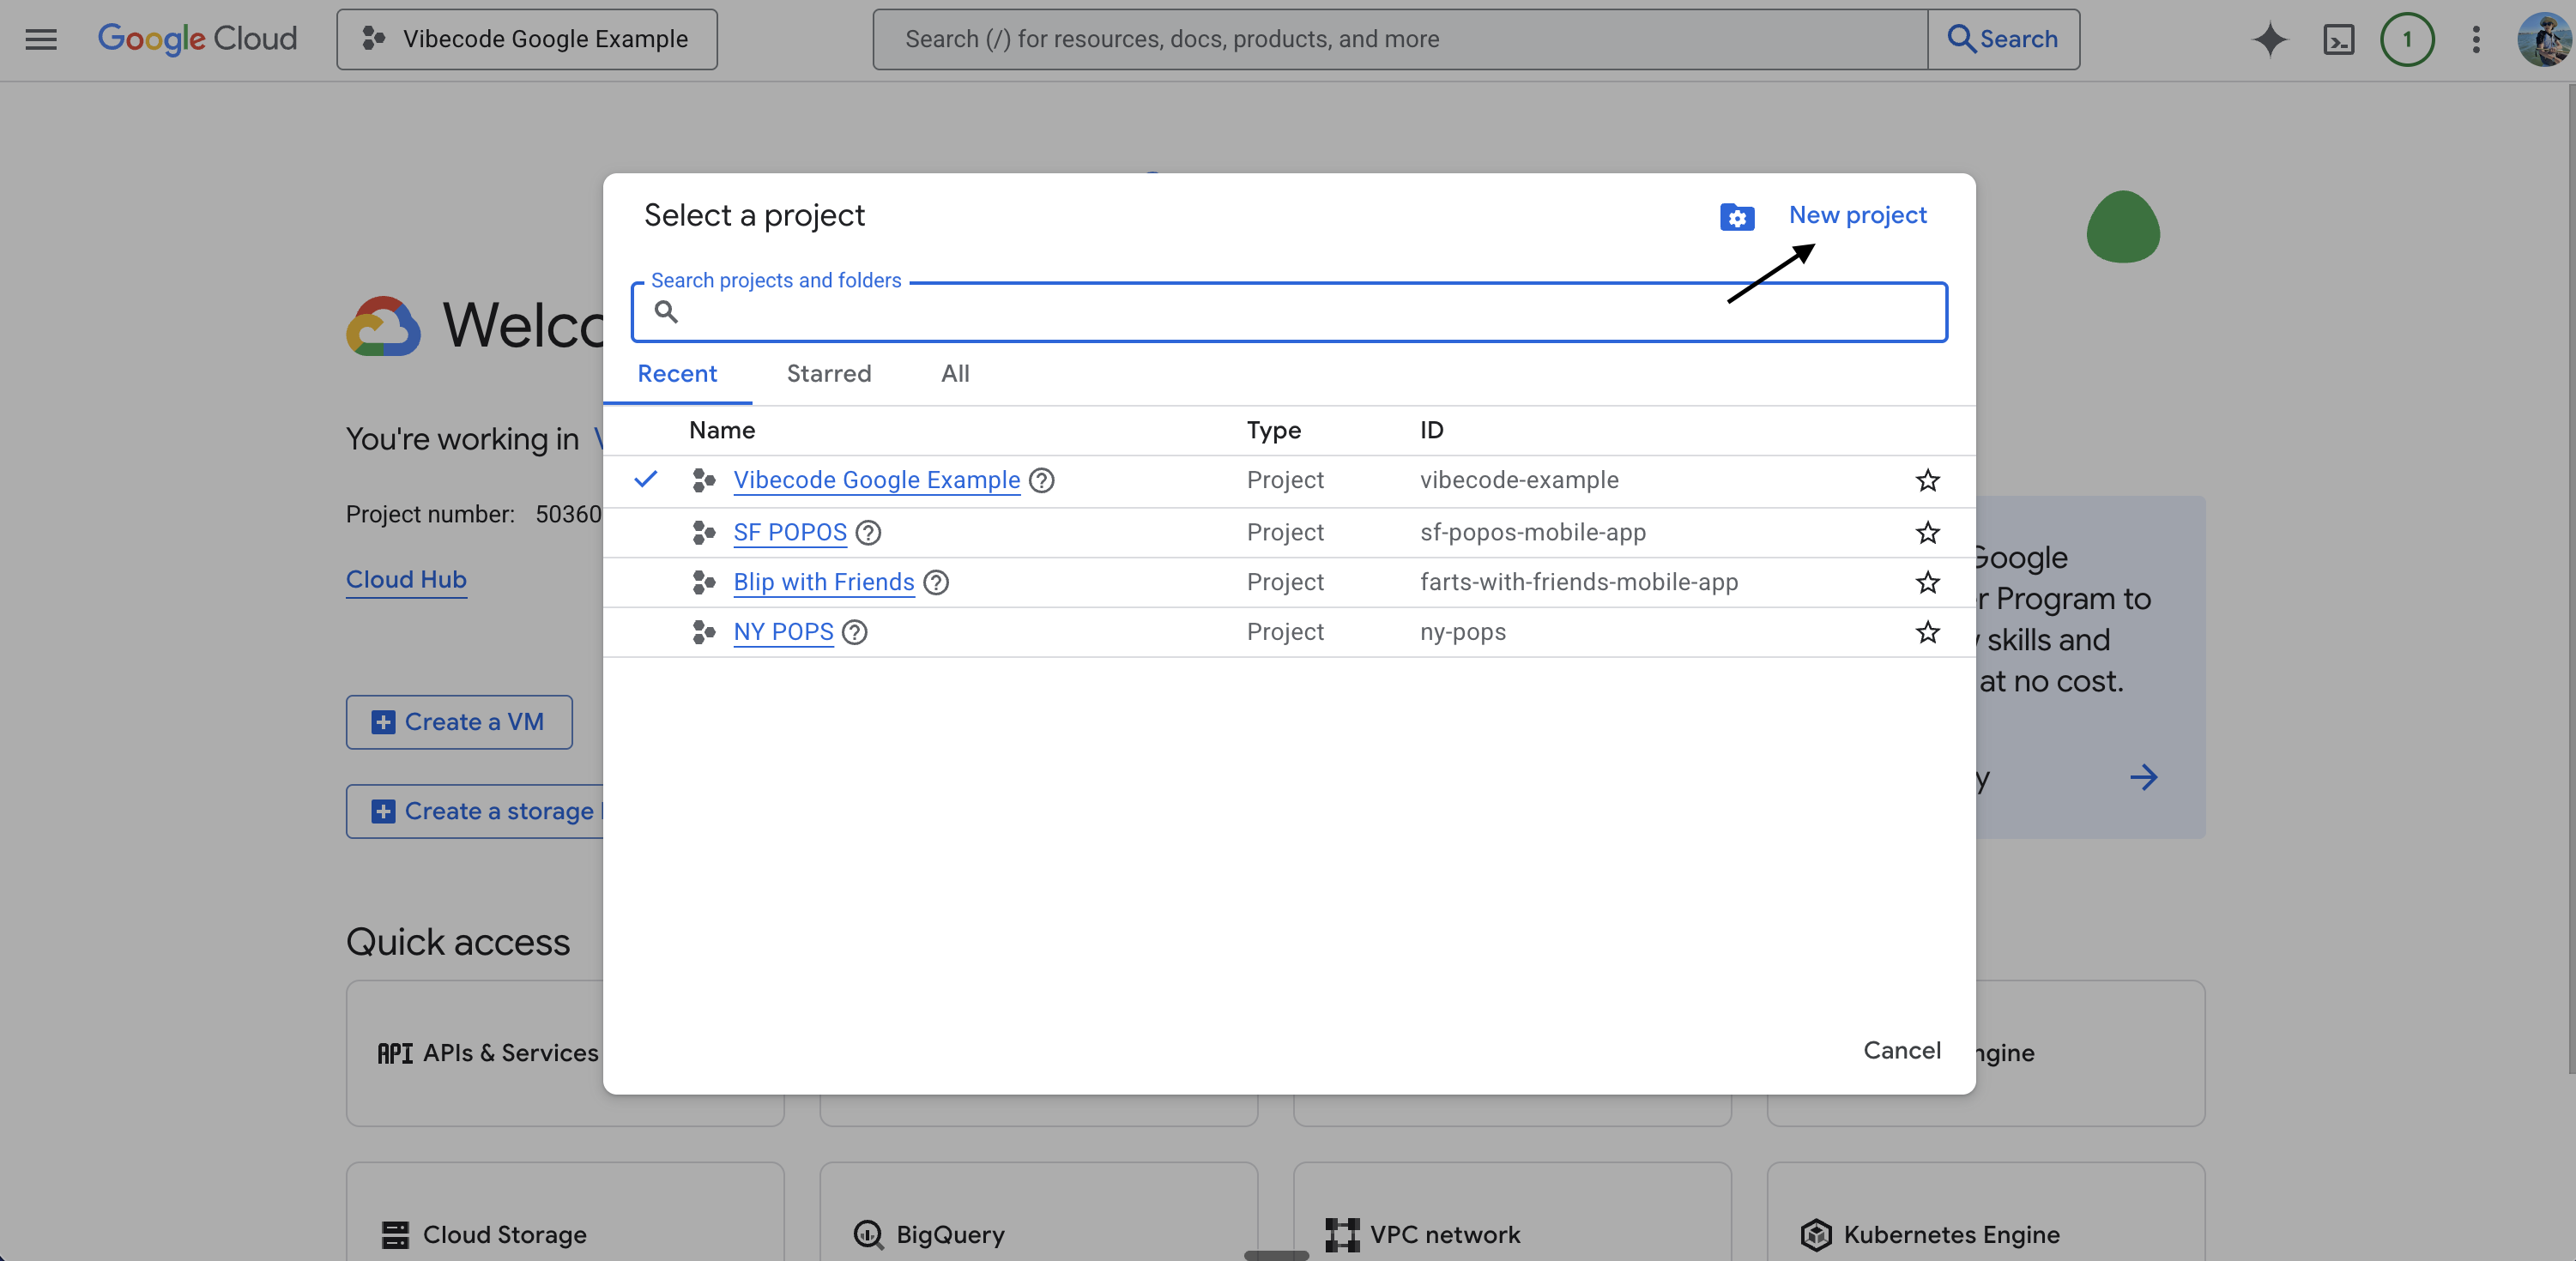
Task: Open the main navigation hamburger menu
Action: [41, 39]
